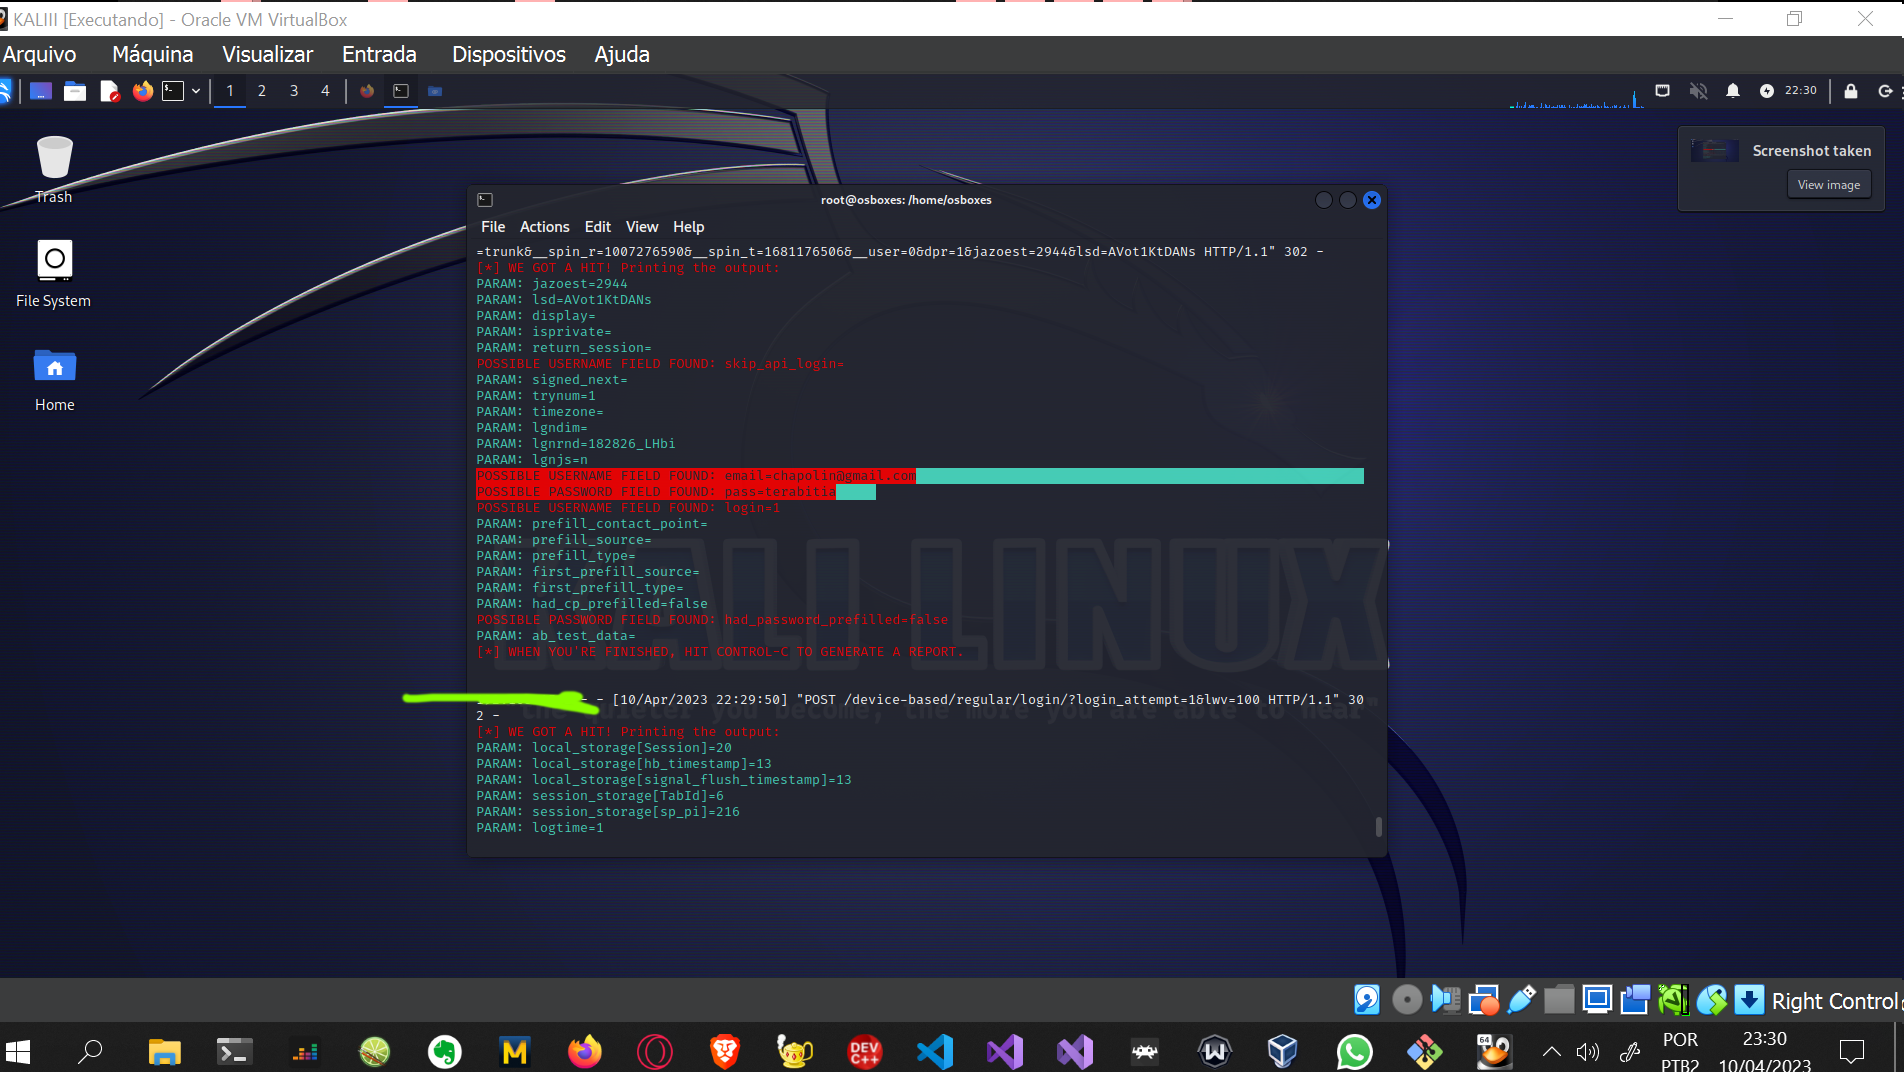Toggle the muted volume icon in Kali panel

click(1698, 91)
